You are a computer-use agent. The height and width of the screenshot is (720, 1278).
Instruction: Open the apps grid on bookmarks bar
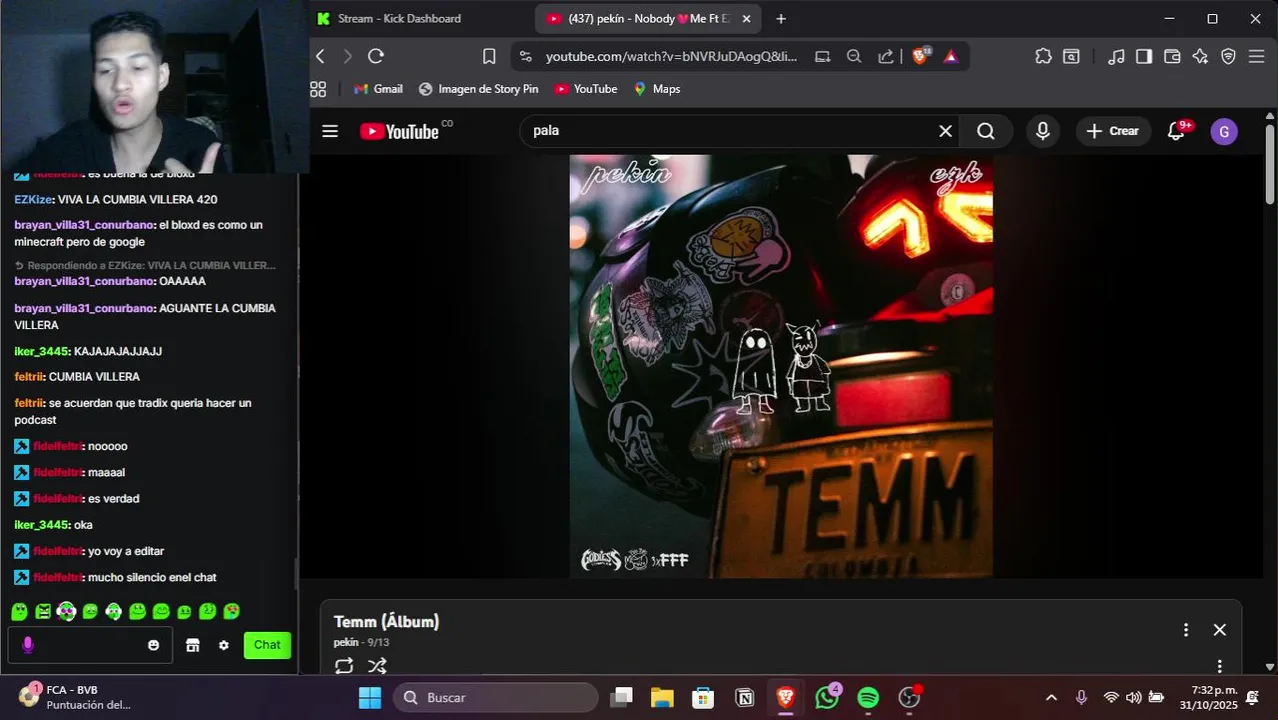click(318, 89)
